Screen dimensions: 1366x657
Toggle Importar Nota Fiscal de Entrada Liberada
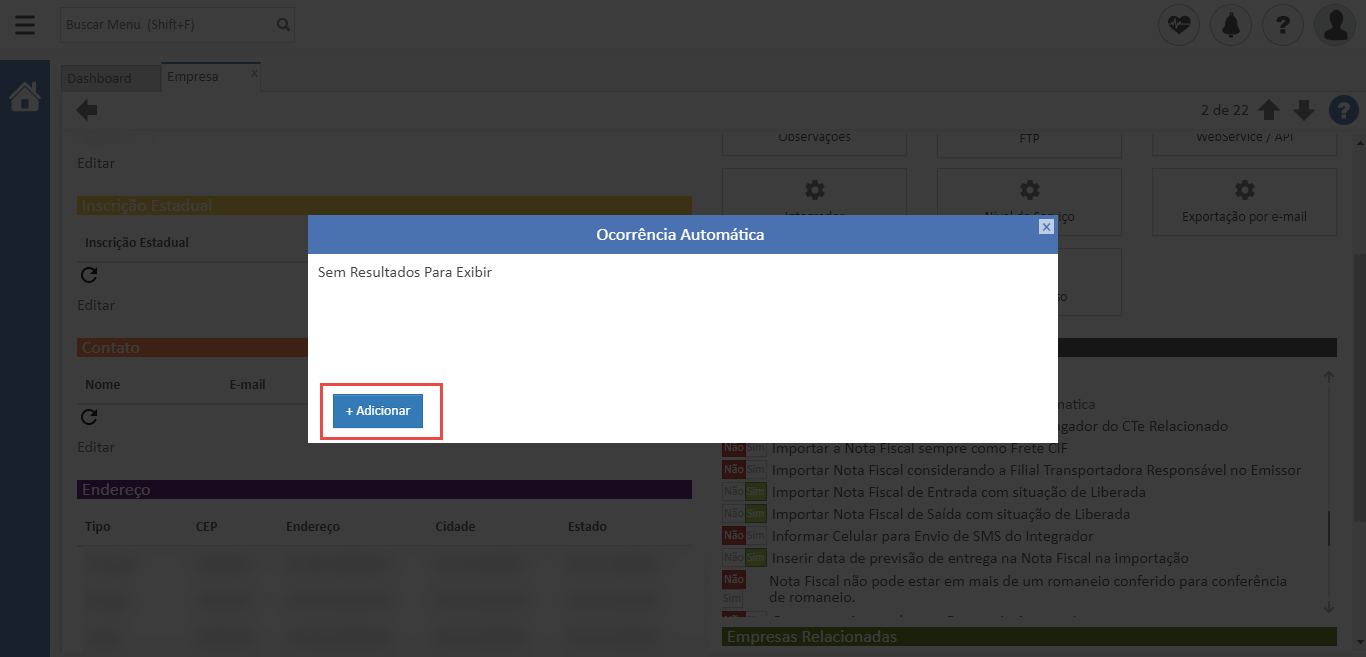coord(744,492)
